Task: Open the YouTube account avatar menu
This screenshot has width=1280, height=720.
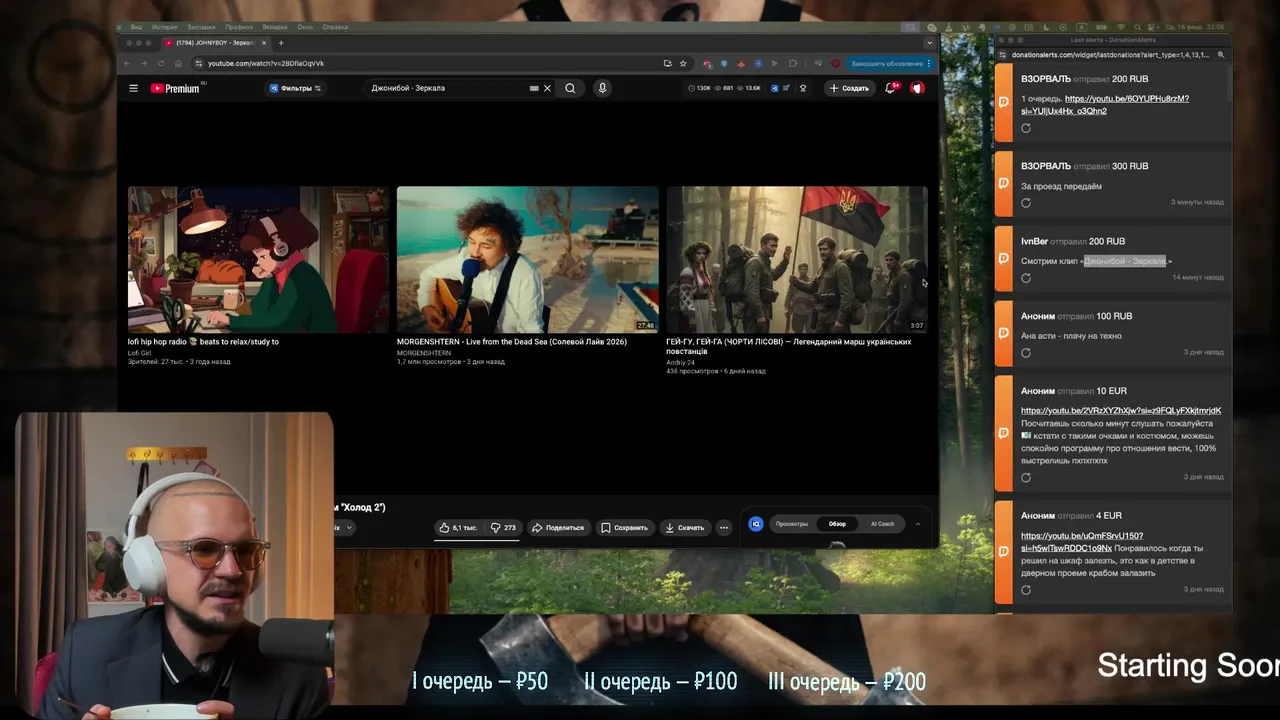Action: click(x=917, y=88)
